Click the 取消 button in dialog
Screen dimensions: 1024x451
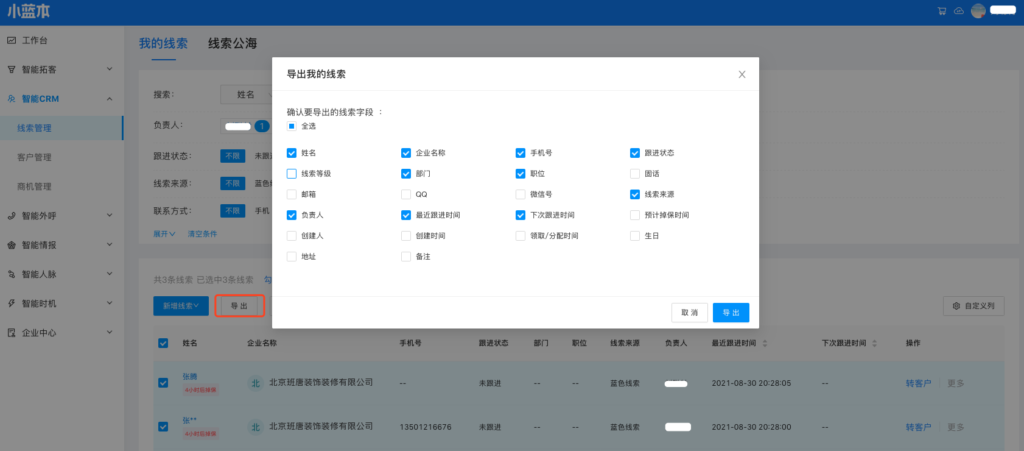coord(689,313)
